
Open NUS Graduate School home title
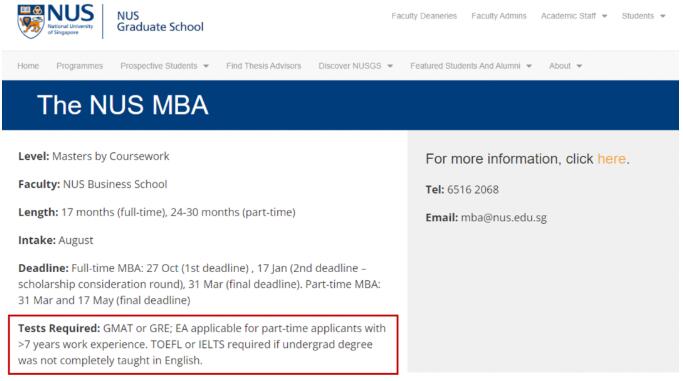click(160, 21)
